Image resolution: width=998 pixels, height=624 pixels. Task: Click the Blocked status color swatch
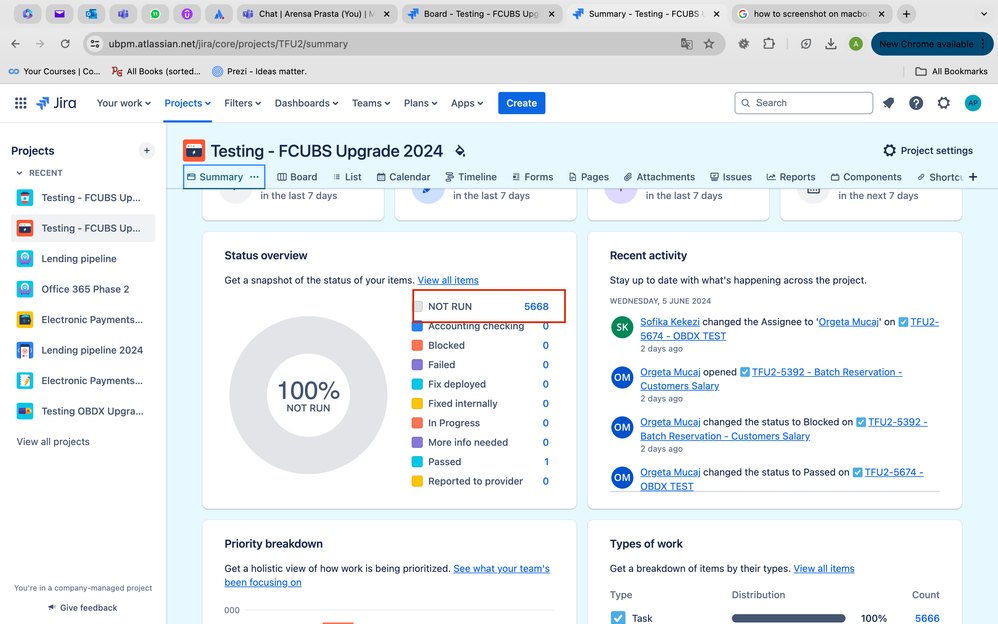417,345
